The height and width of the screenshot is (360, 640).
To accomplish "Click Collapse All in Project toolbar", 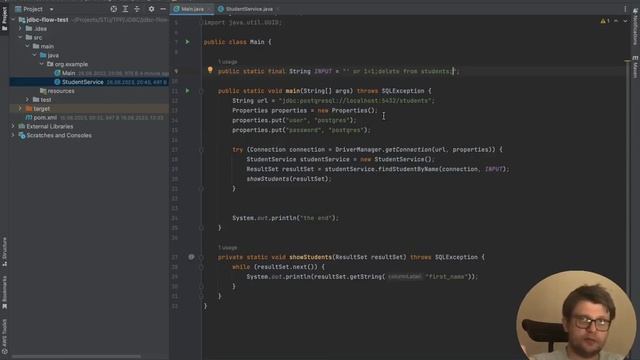I will [137, 9].
